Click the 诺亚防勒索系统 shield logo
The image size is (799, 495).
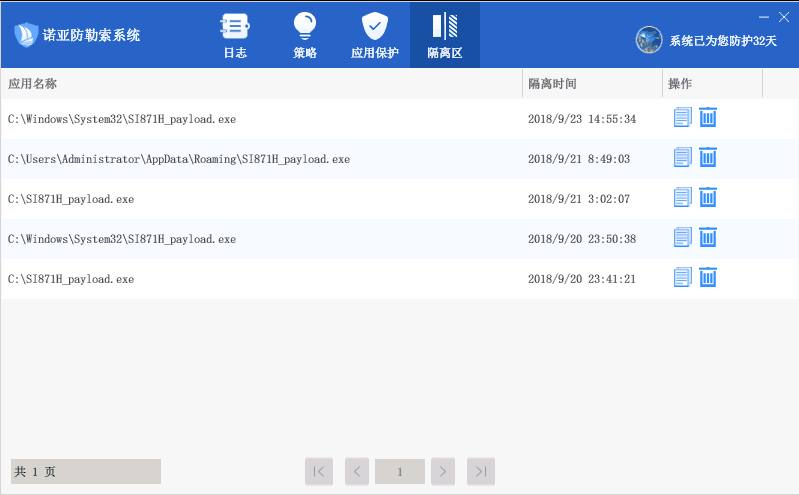25,35
